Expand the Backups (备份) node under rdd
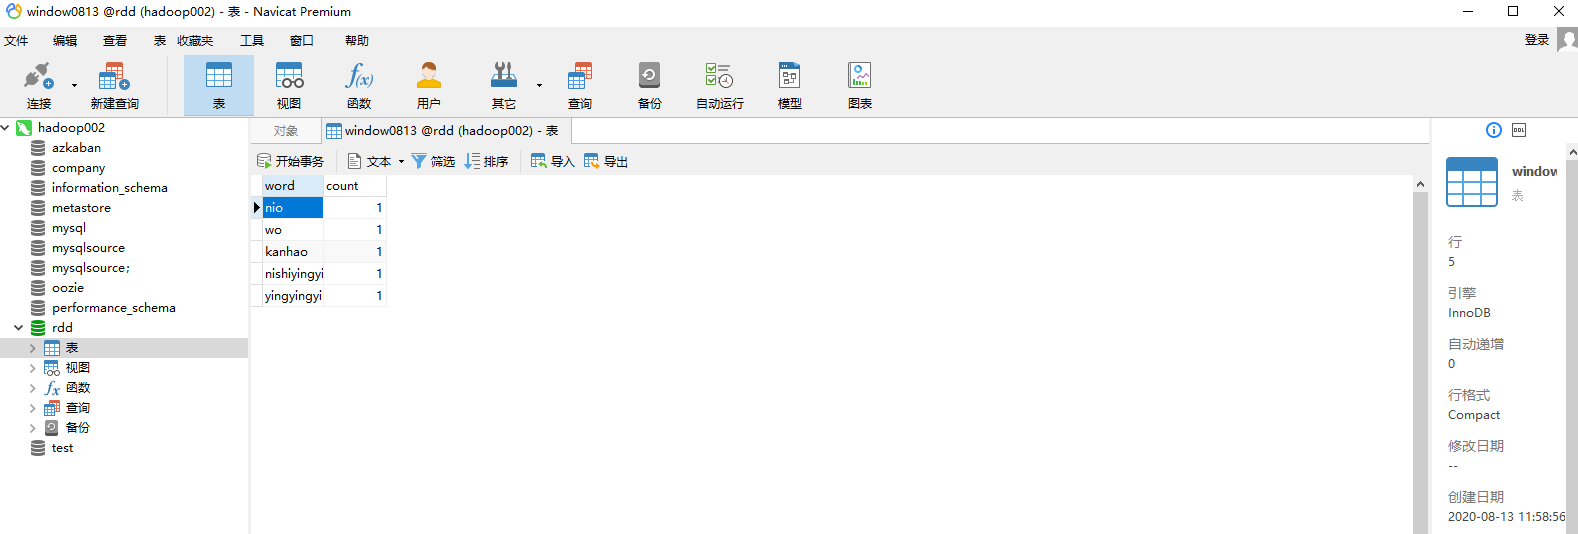Image resolution: width=1578 pixels, height=534 pixels. (33, 428)
